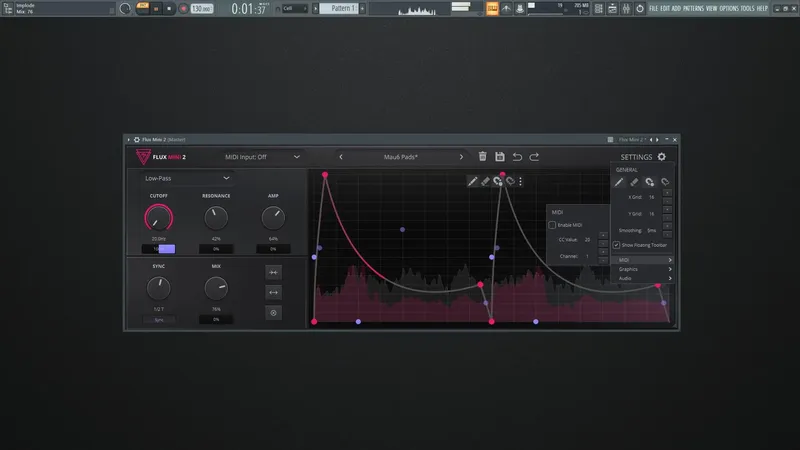
Task: Expand the MIDI submenu in settings
Action: (x=643, y=260)
